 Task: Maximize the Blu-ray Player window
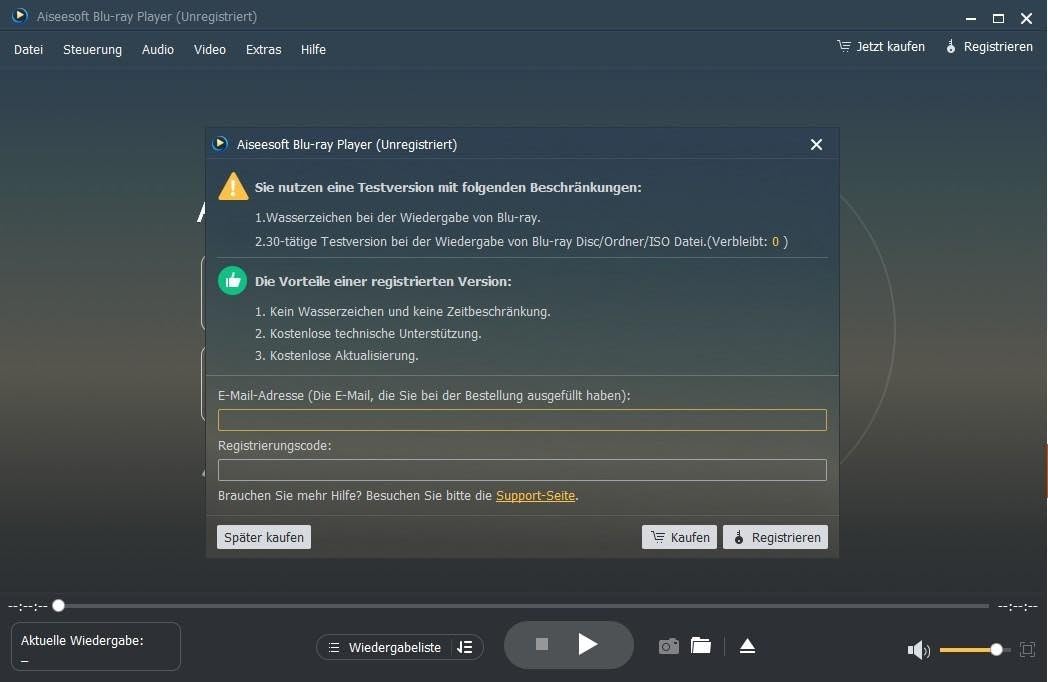point(998,19)
